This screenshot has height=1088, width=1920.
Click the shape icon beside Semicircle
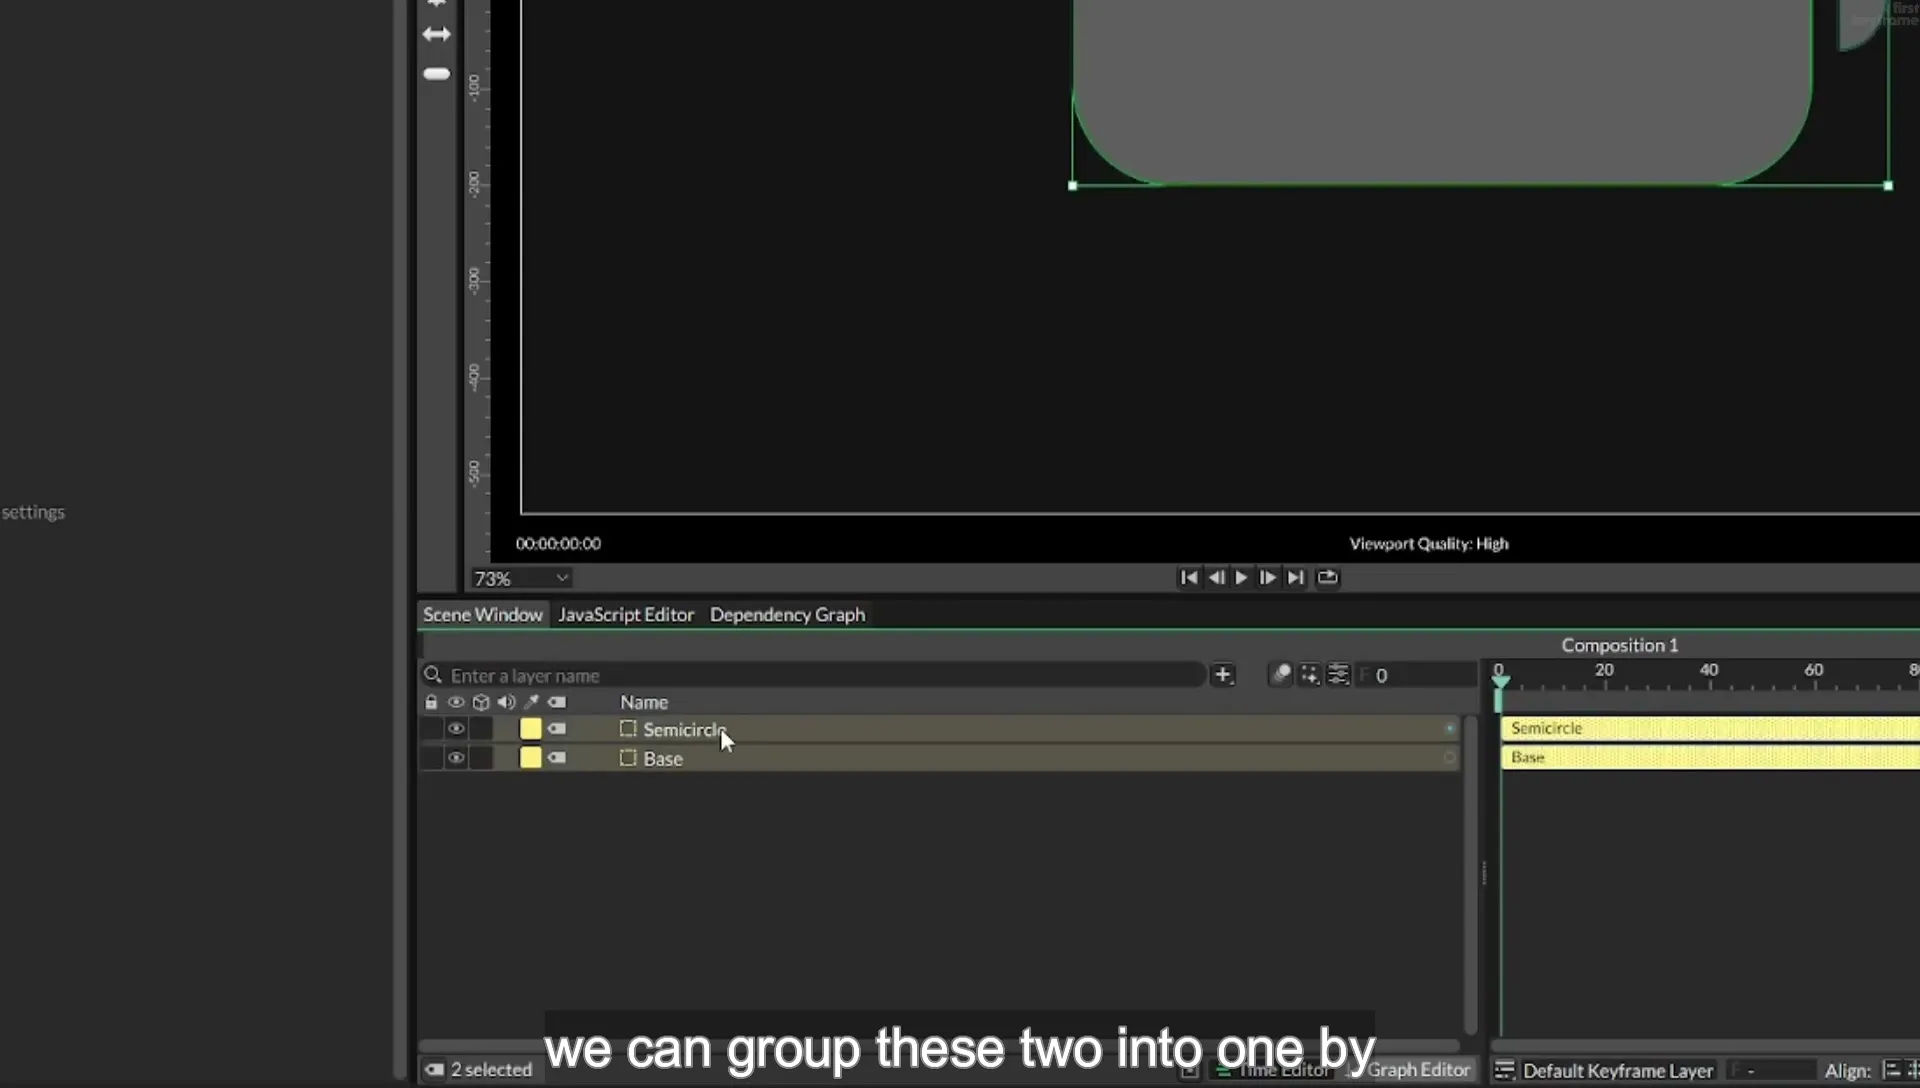(628, 729)
